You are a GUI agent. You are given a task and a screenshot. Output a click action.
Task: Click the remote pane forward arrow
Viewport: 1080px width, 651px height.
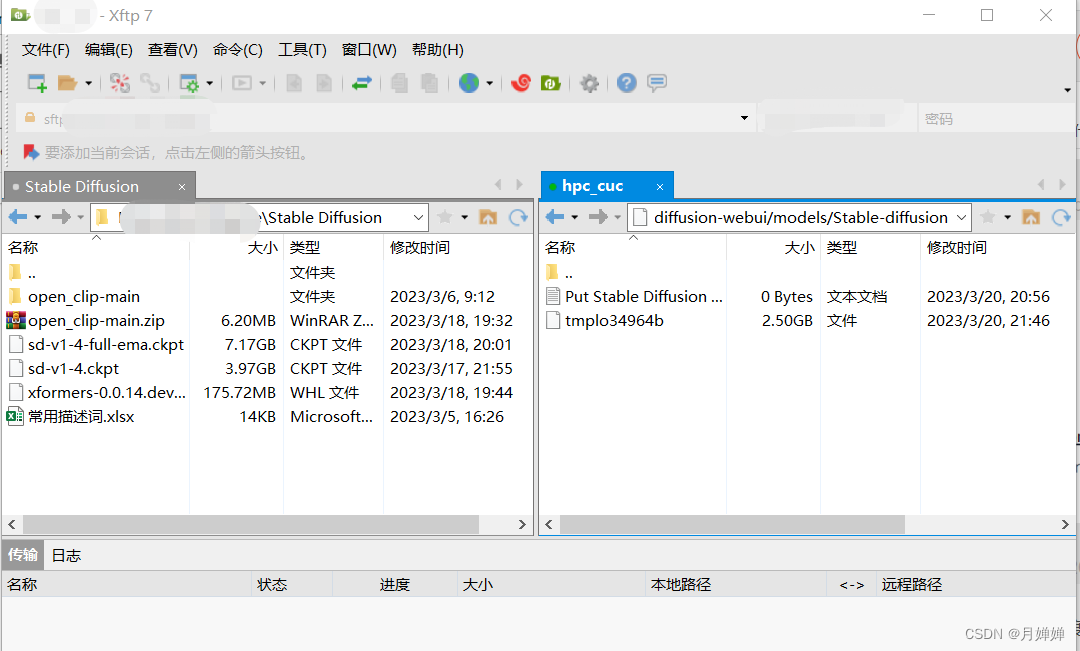pos(599,217)
